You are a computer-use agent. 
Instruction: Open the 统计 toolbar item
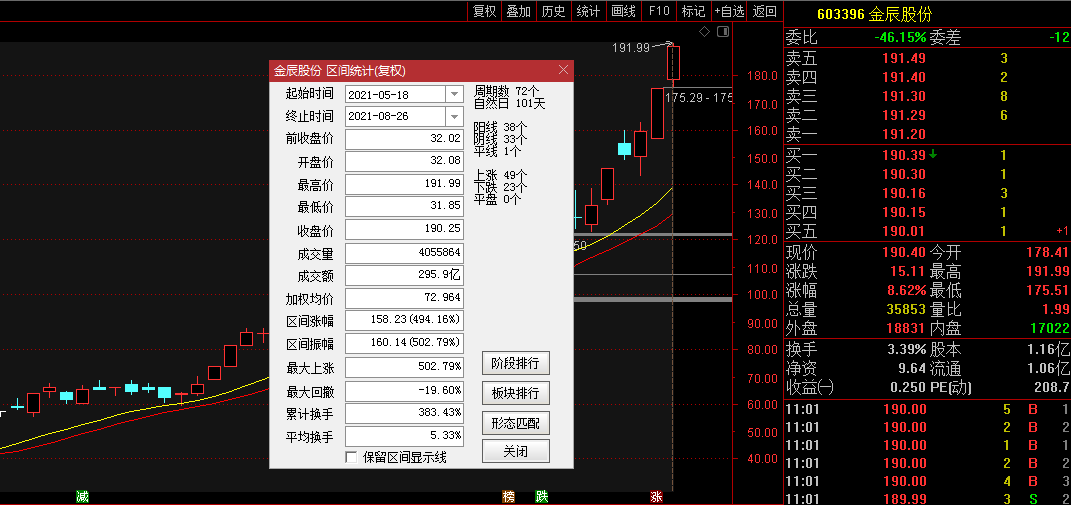click(588, 11)
